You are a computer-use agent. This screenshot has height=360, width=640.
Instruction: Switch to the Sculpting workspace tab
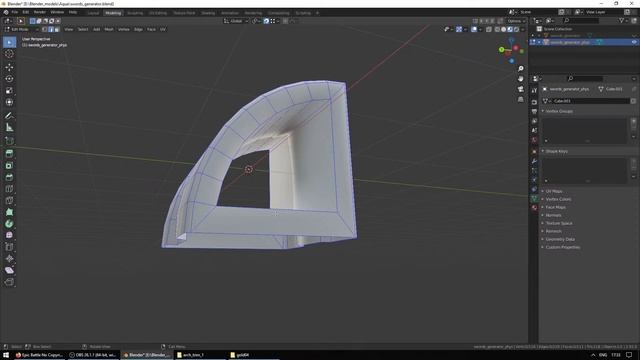coord(135,13)
